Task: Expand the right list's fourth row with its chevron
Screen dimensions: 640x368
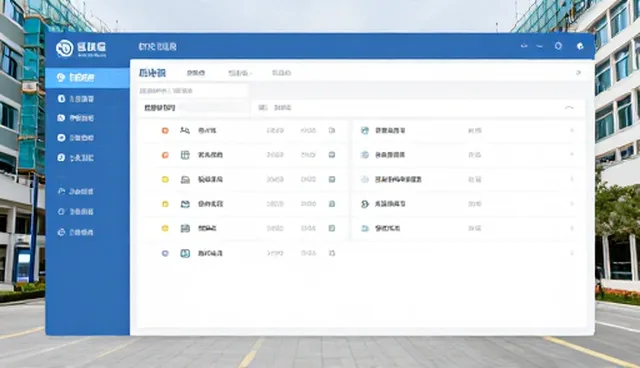Action: tap(572, 204)
